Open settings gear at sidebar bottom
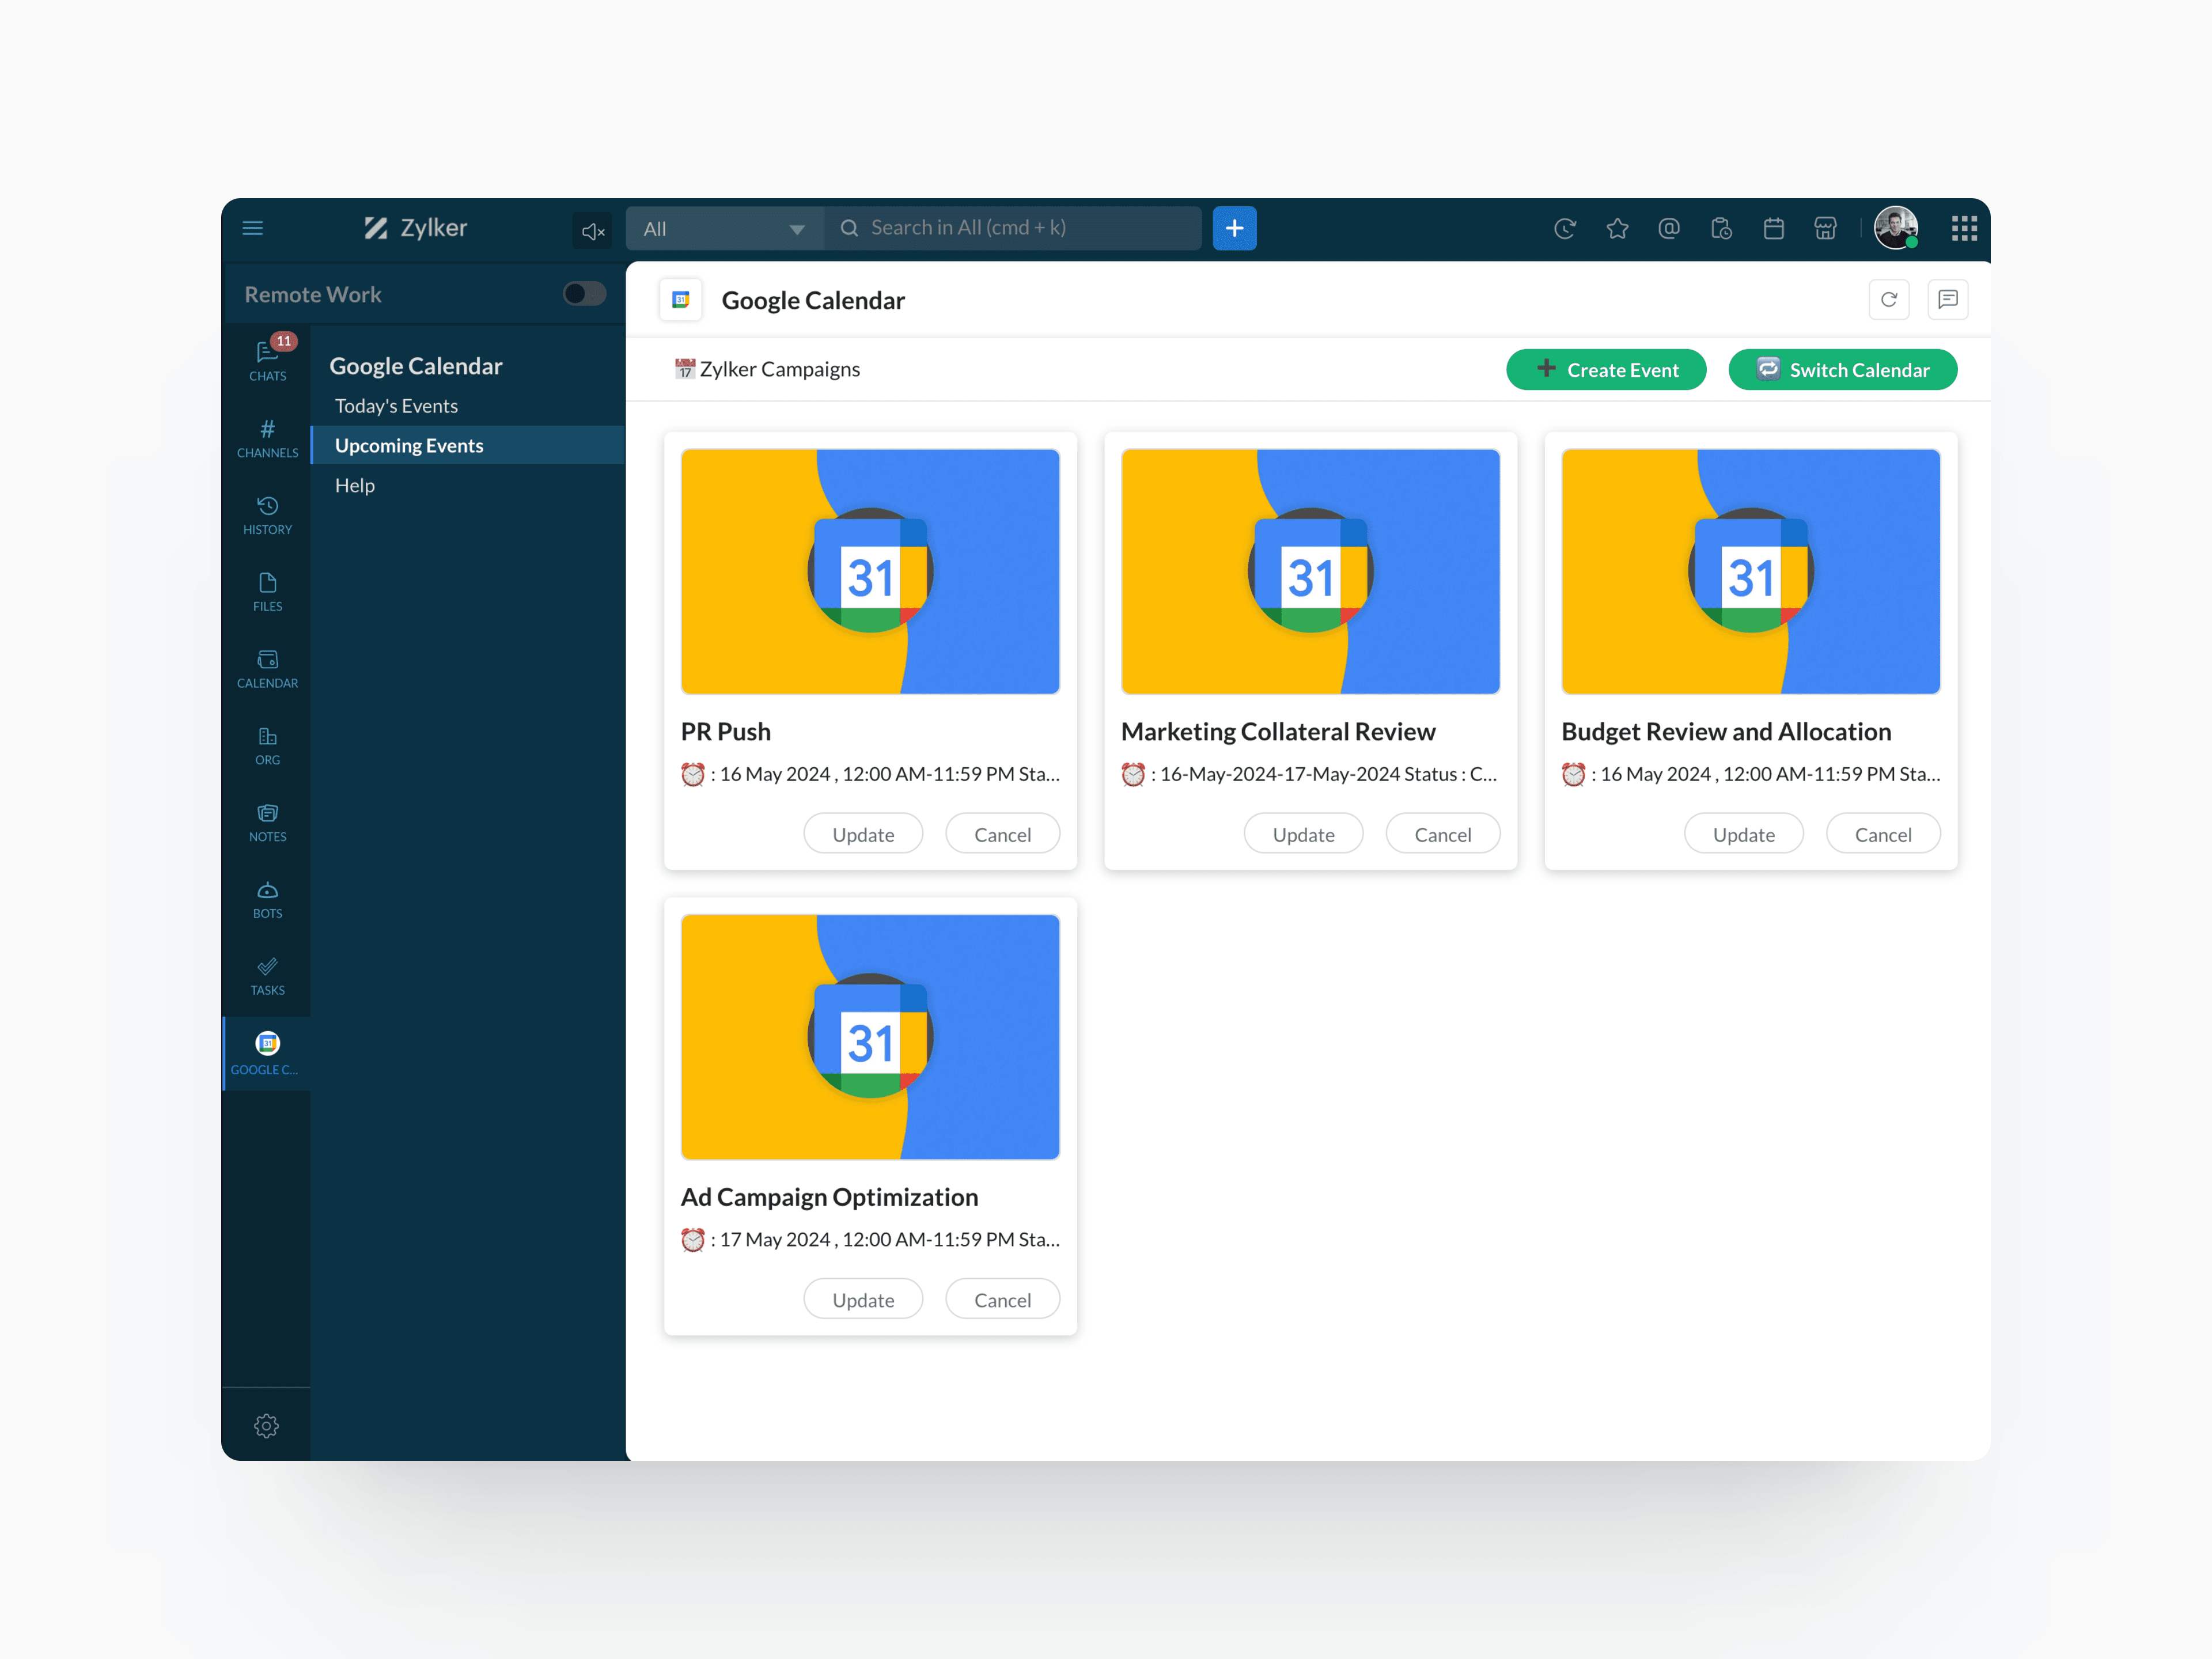This screenshot has width=2212, height=1659. [266, 1425]
